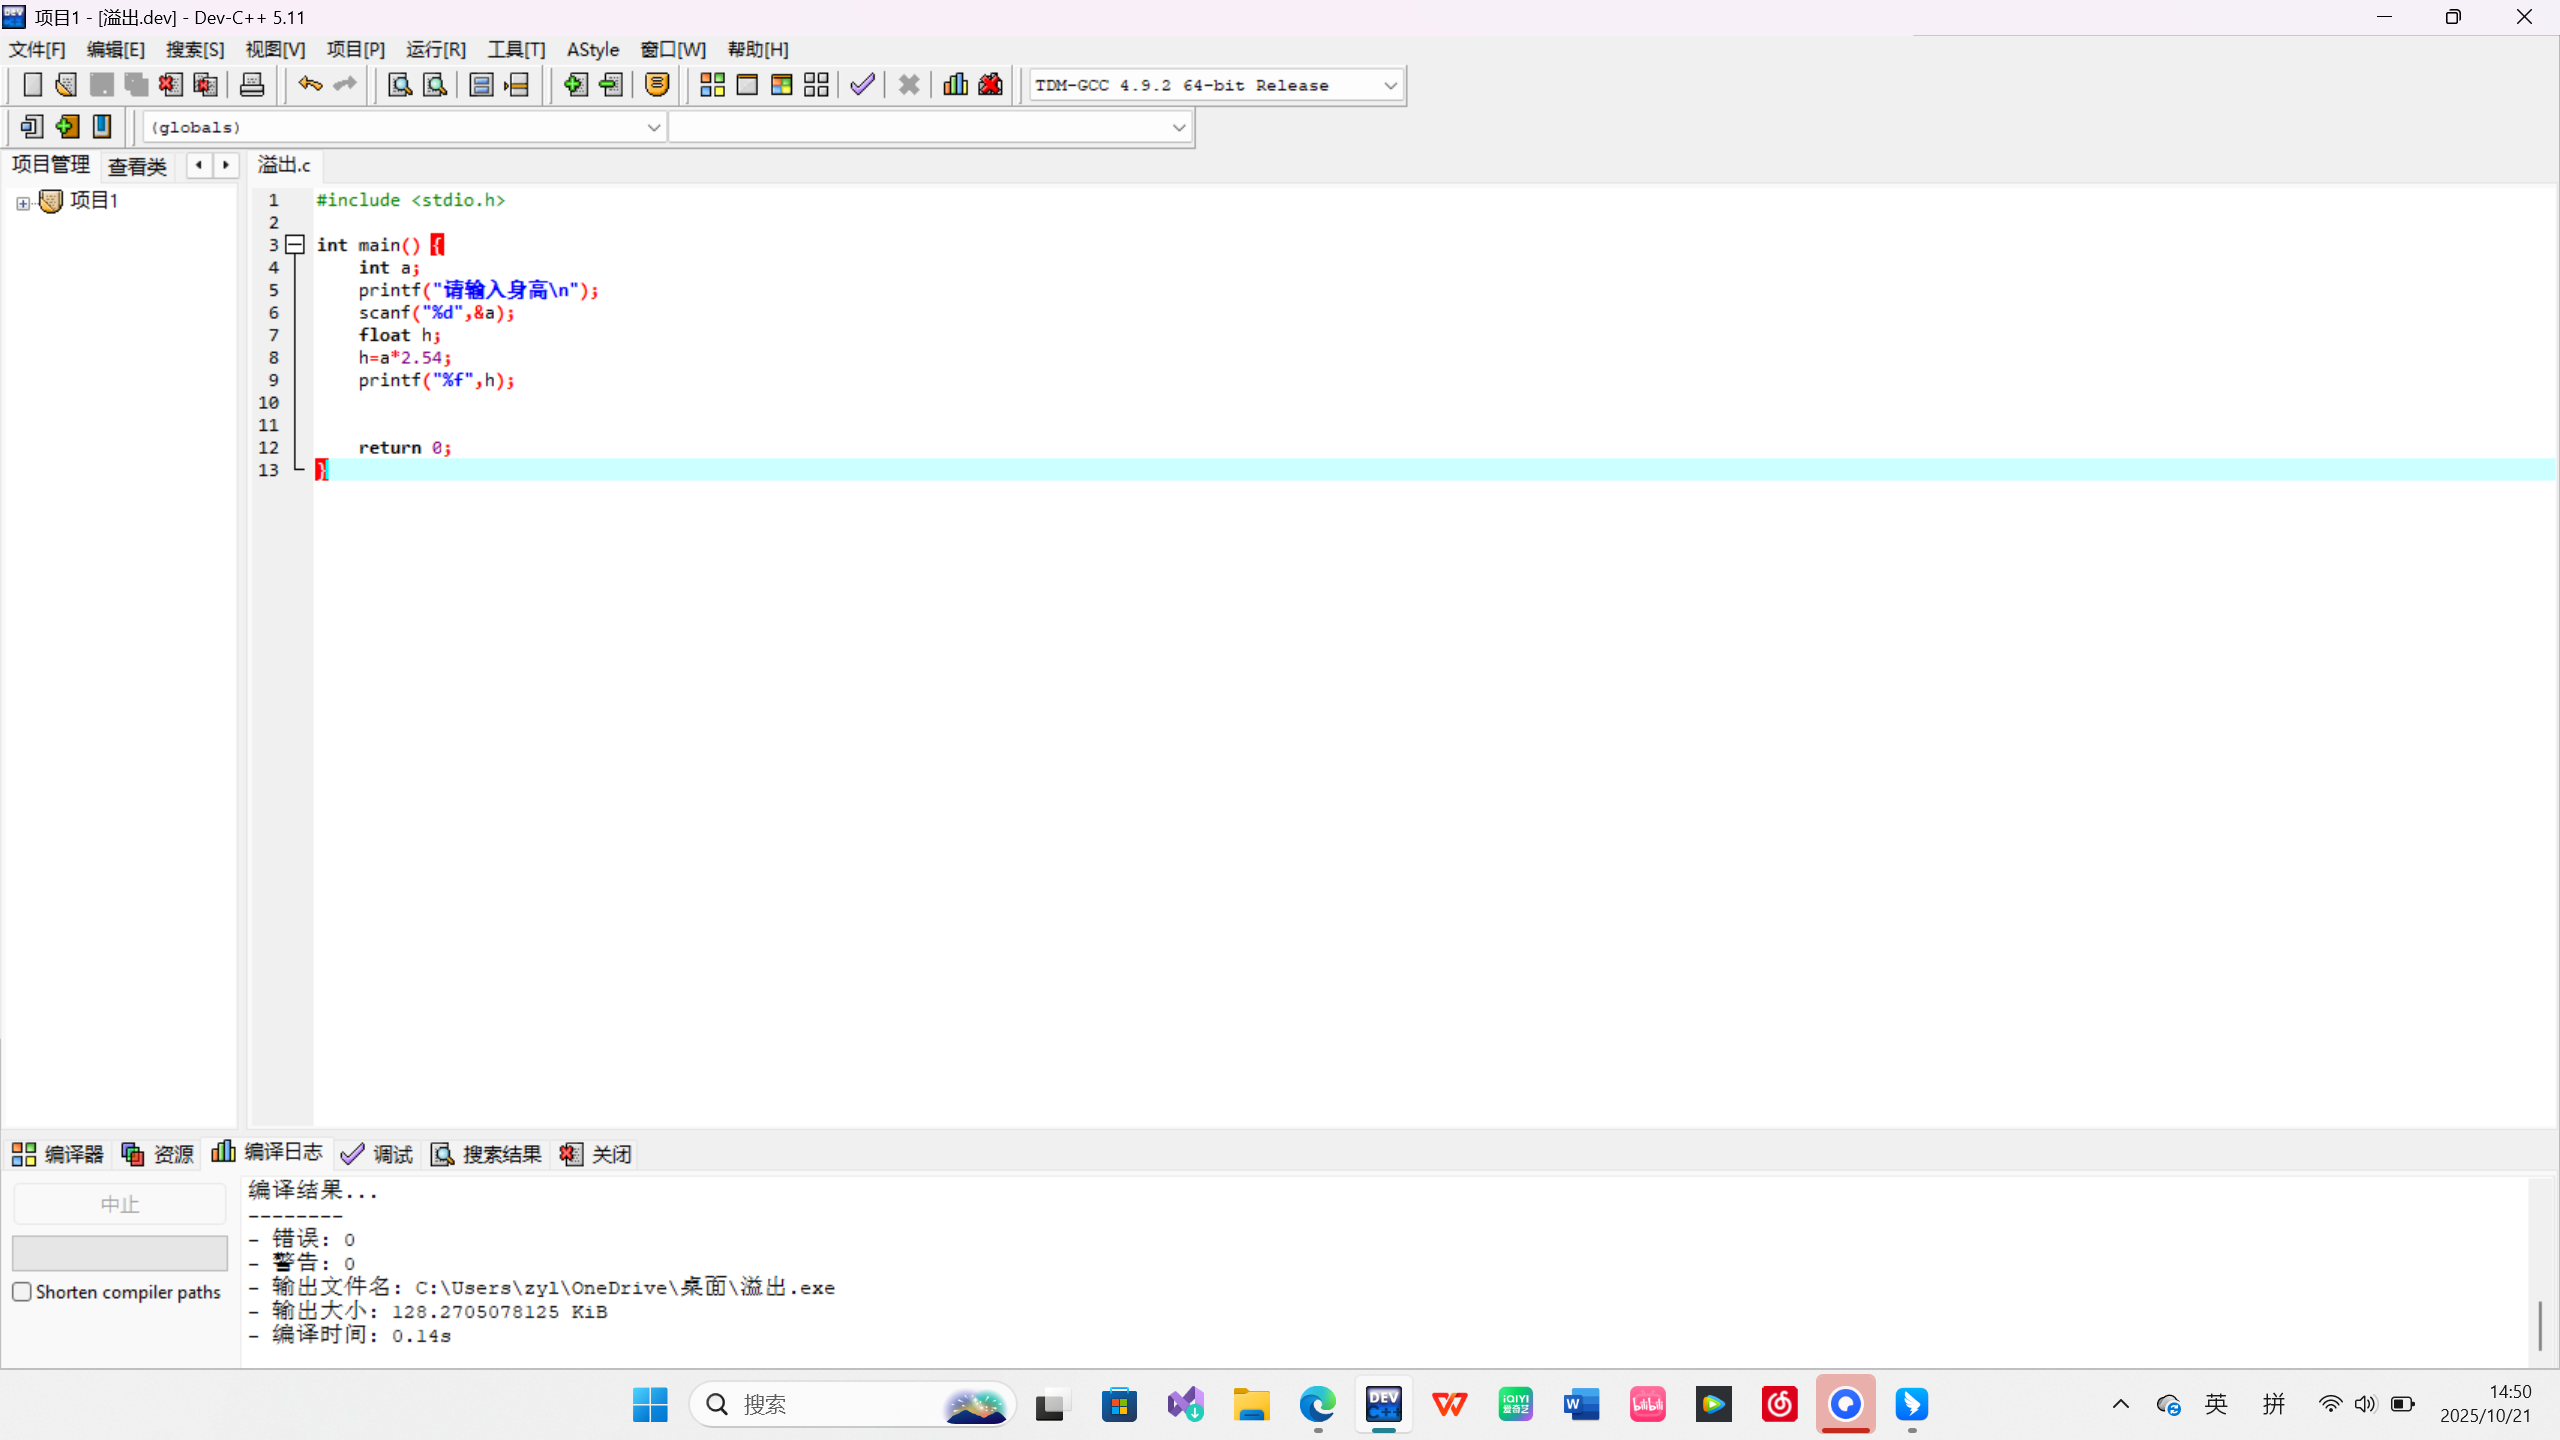
Task: Click the Compile and Run icon
Action: point(781,85)
